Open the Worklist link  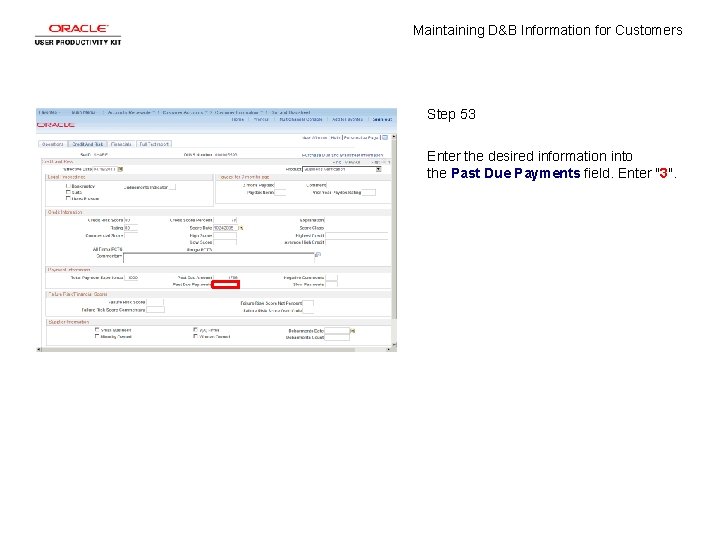[261, 119]
